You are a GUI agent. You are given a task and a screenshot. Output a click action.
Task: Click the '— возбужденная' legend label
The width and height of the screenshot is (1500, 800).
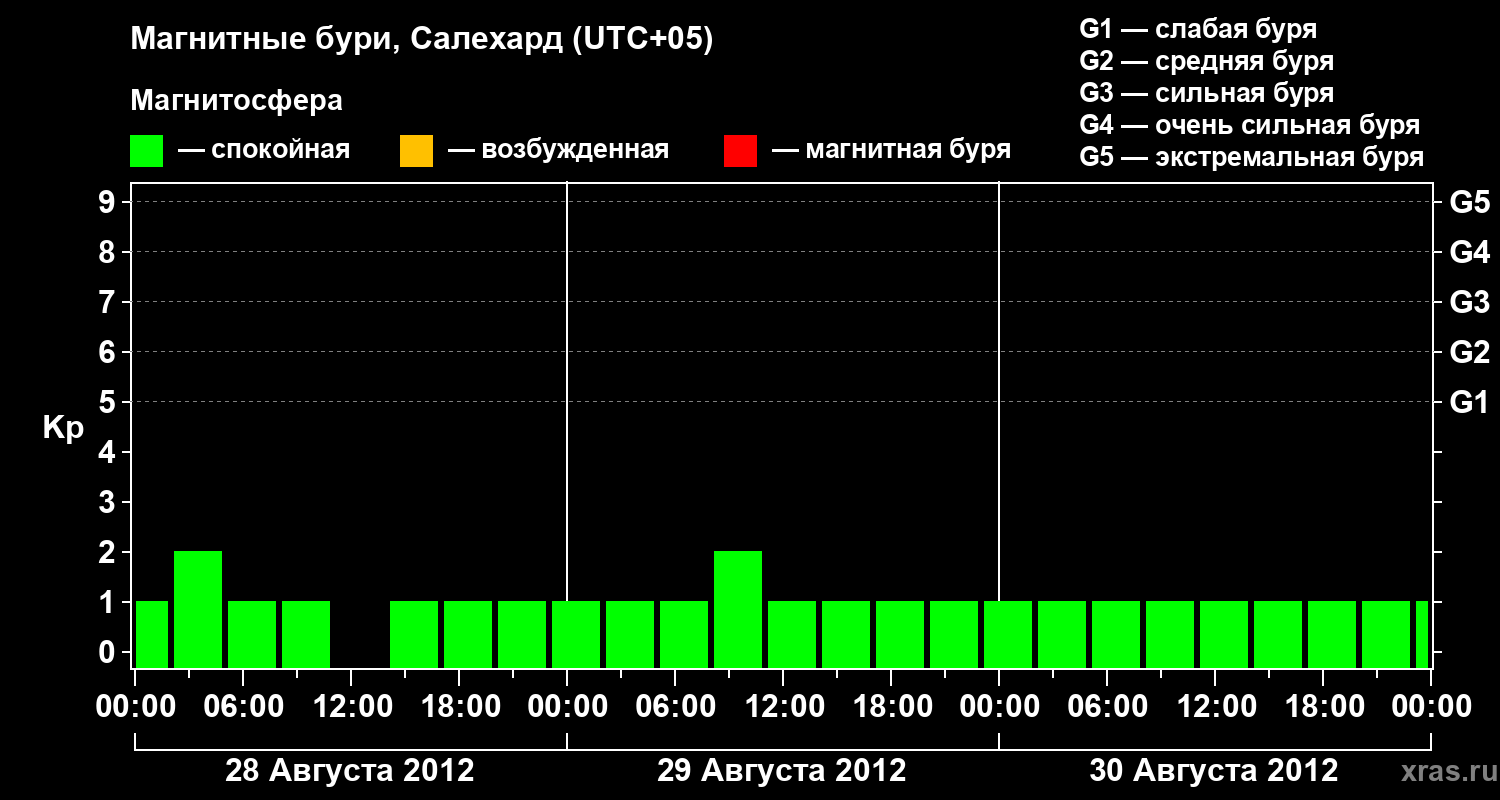coord(558,151)
